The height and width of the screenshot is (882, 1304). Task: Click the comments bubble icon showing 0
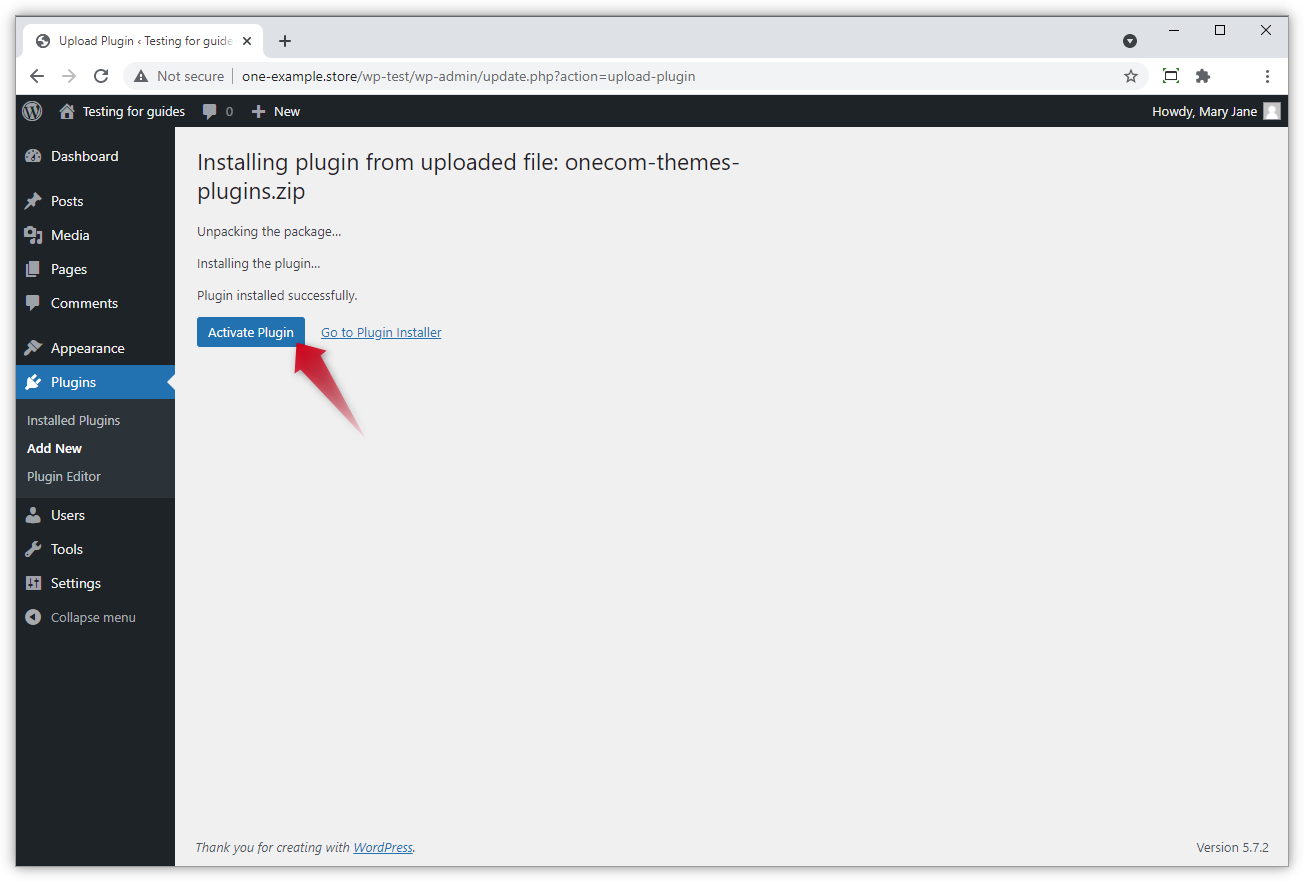tap(209, 111)
